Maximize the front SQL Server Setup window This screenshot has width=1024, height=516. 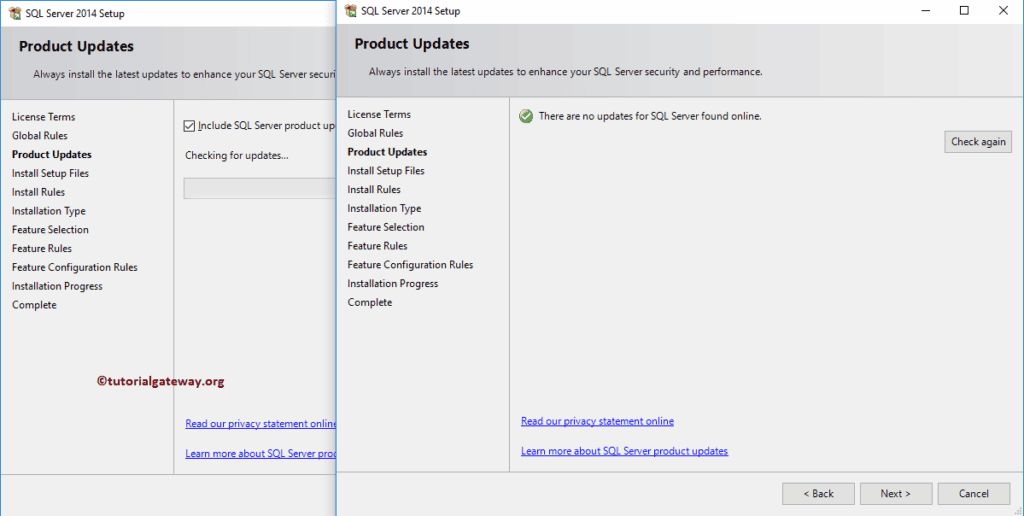coord(964,10)
